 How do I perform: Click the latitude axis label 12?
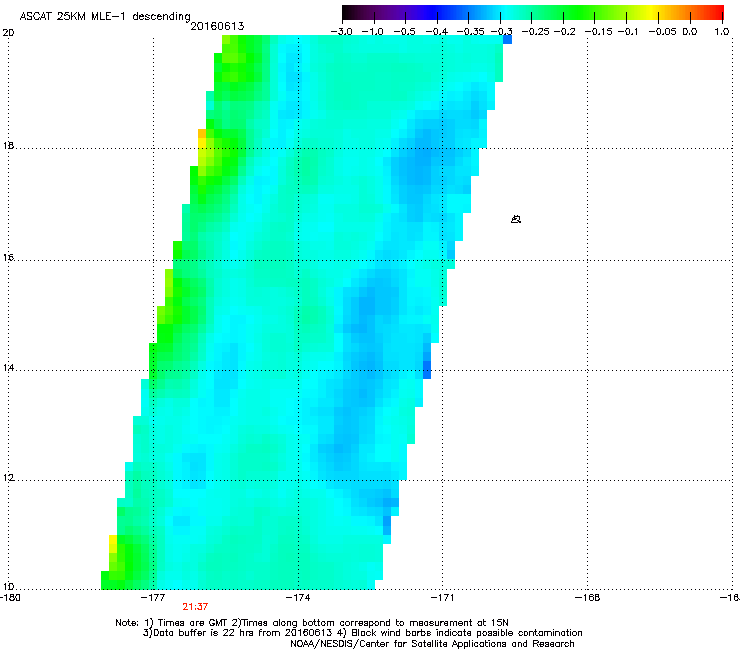pos(8,478)
